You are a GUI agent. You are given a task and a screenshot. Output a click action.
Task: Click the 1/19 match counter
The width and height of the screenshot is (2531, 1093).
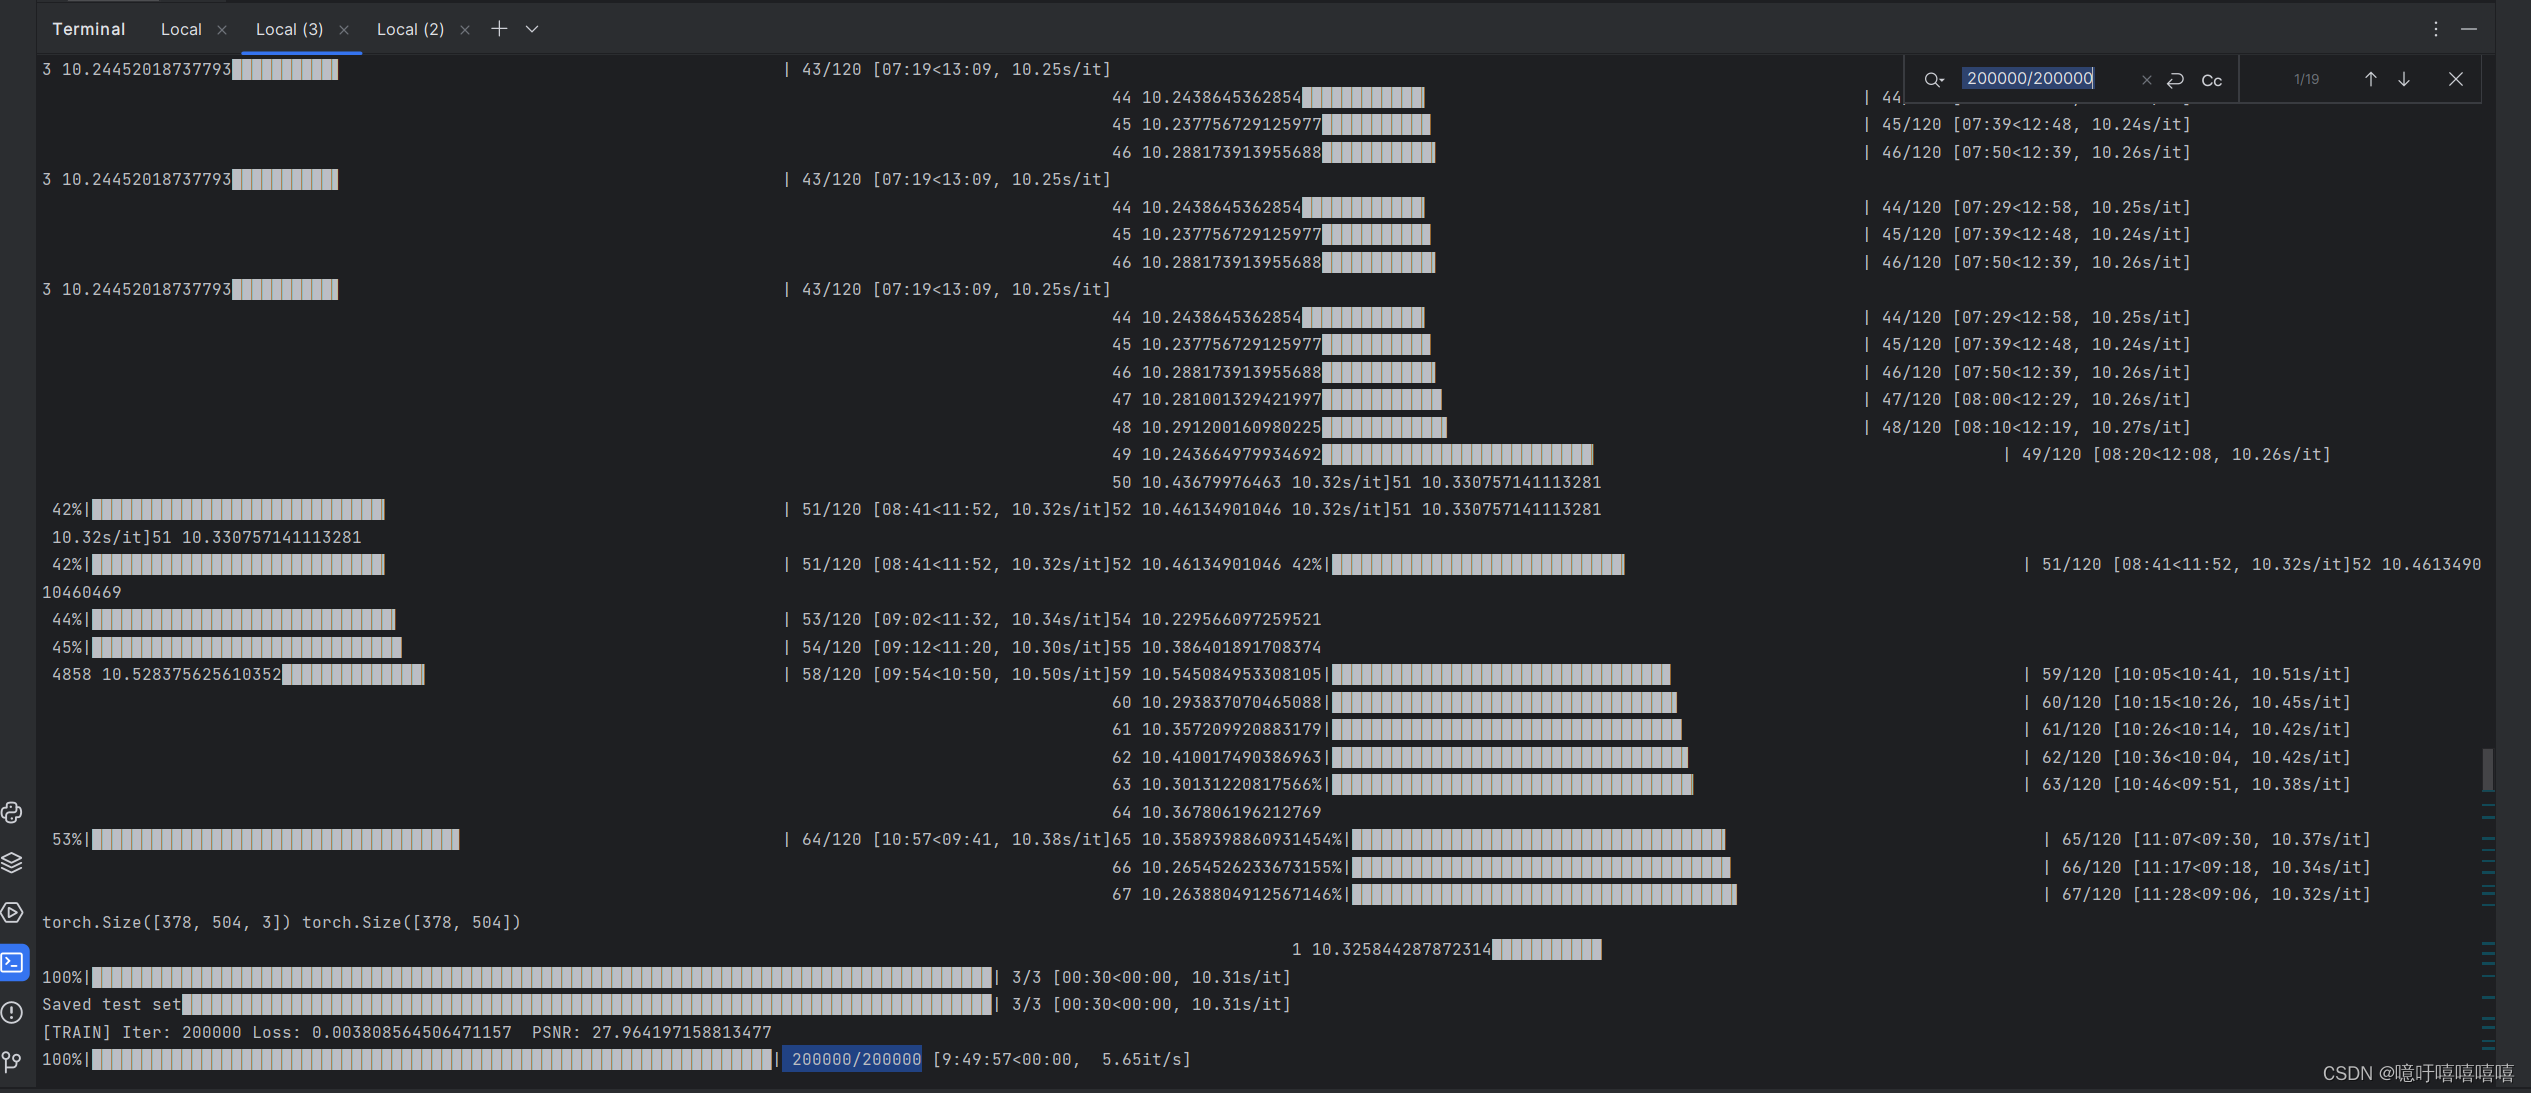pyautogui.click(x=2306, y=79)
